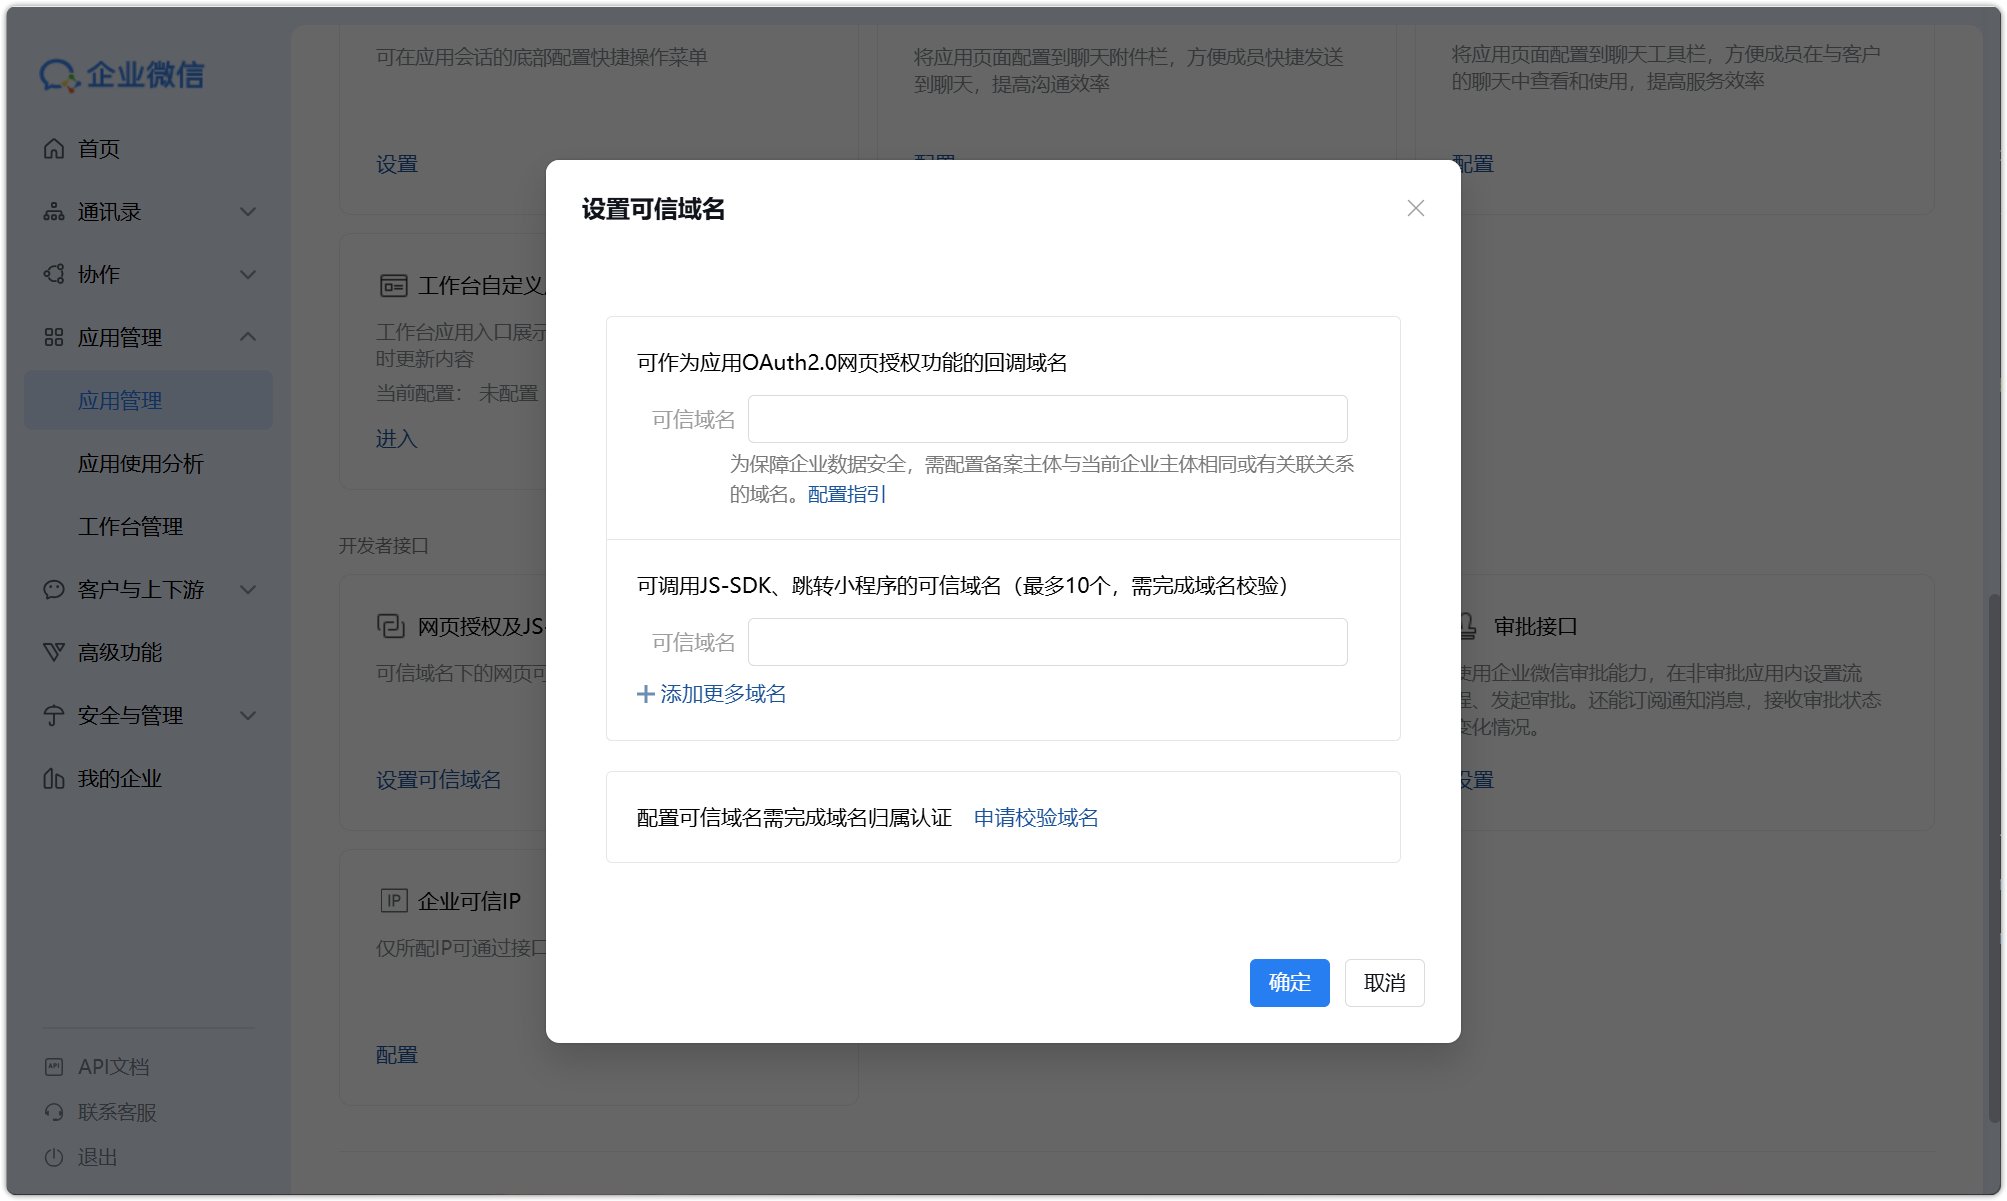
Task: Click the 联系客服 support icon
Action: [53, 1112]
